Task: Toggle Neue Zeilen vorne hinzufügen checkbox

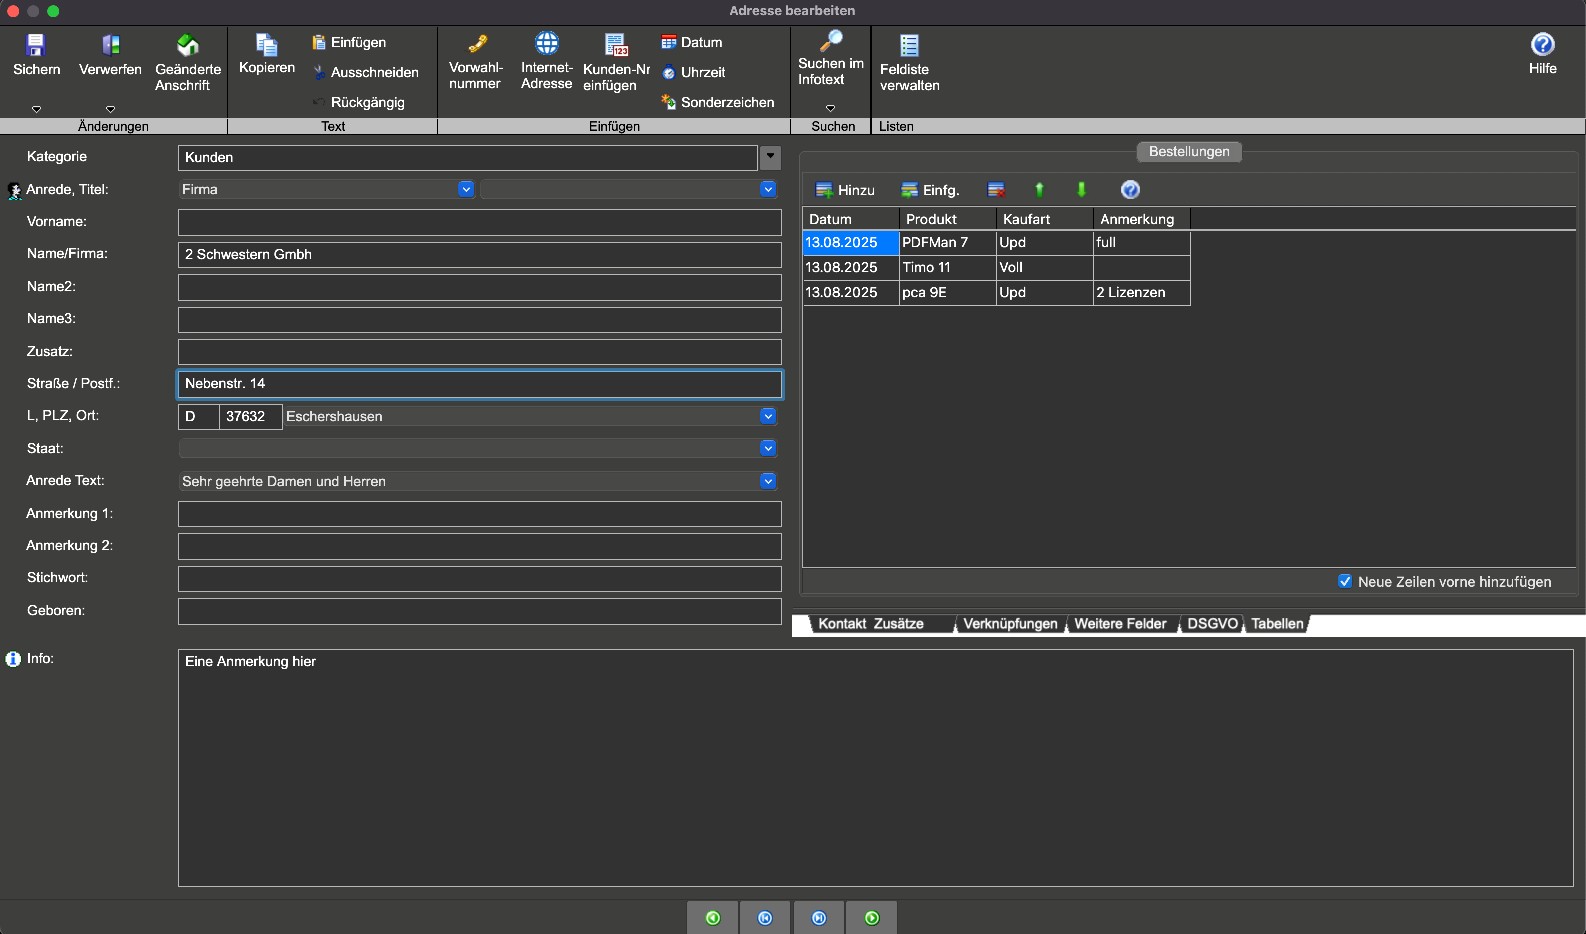Action: pyautogui.click(x=1345, y=581)
